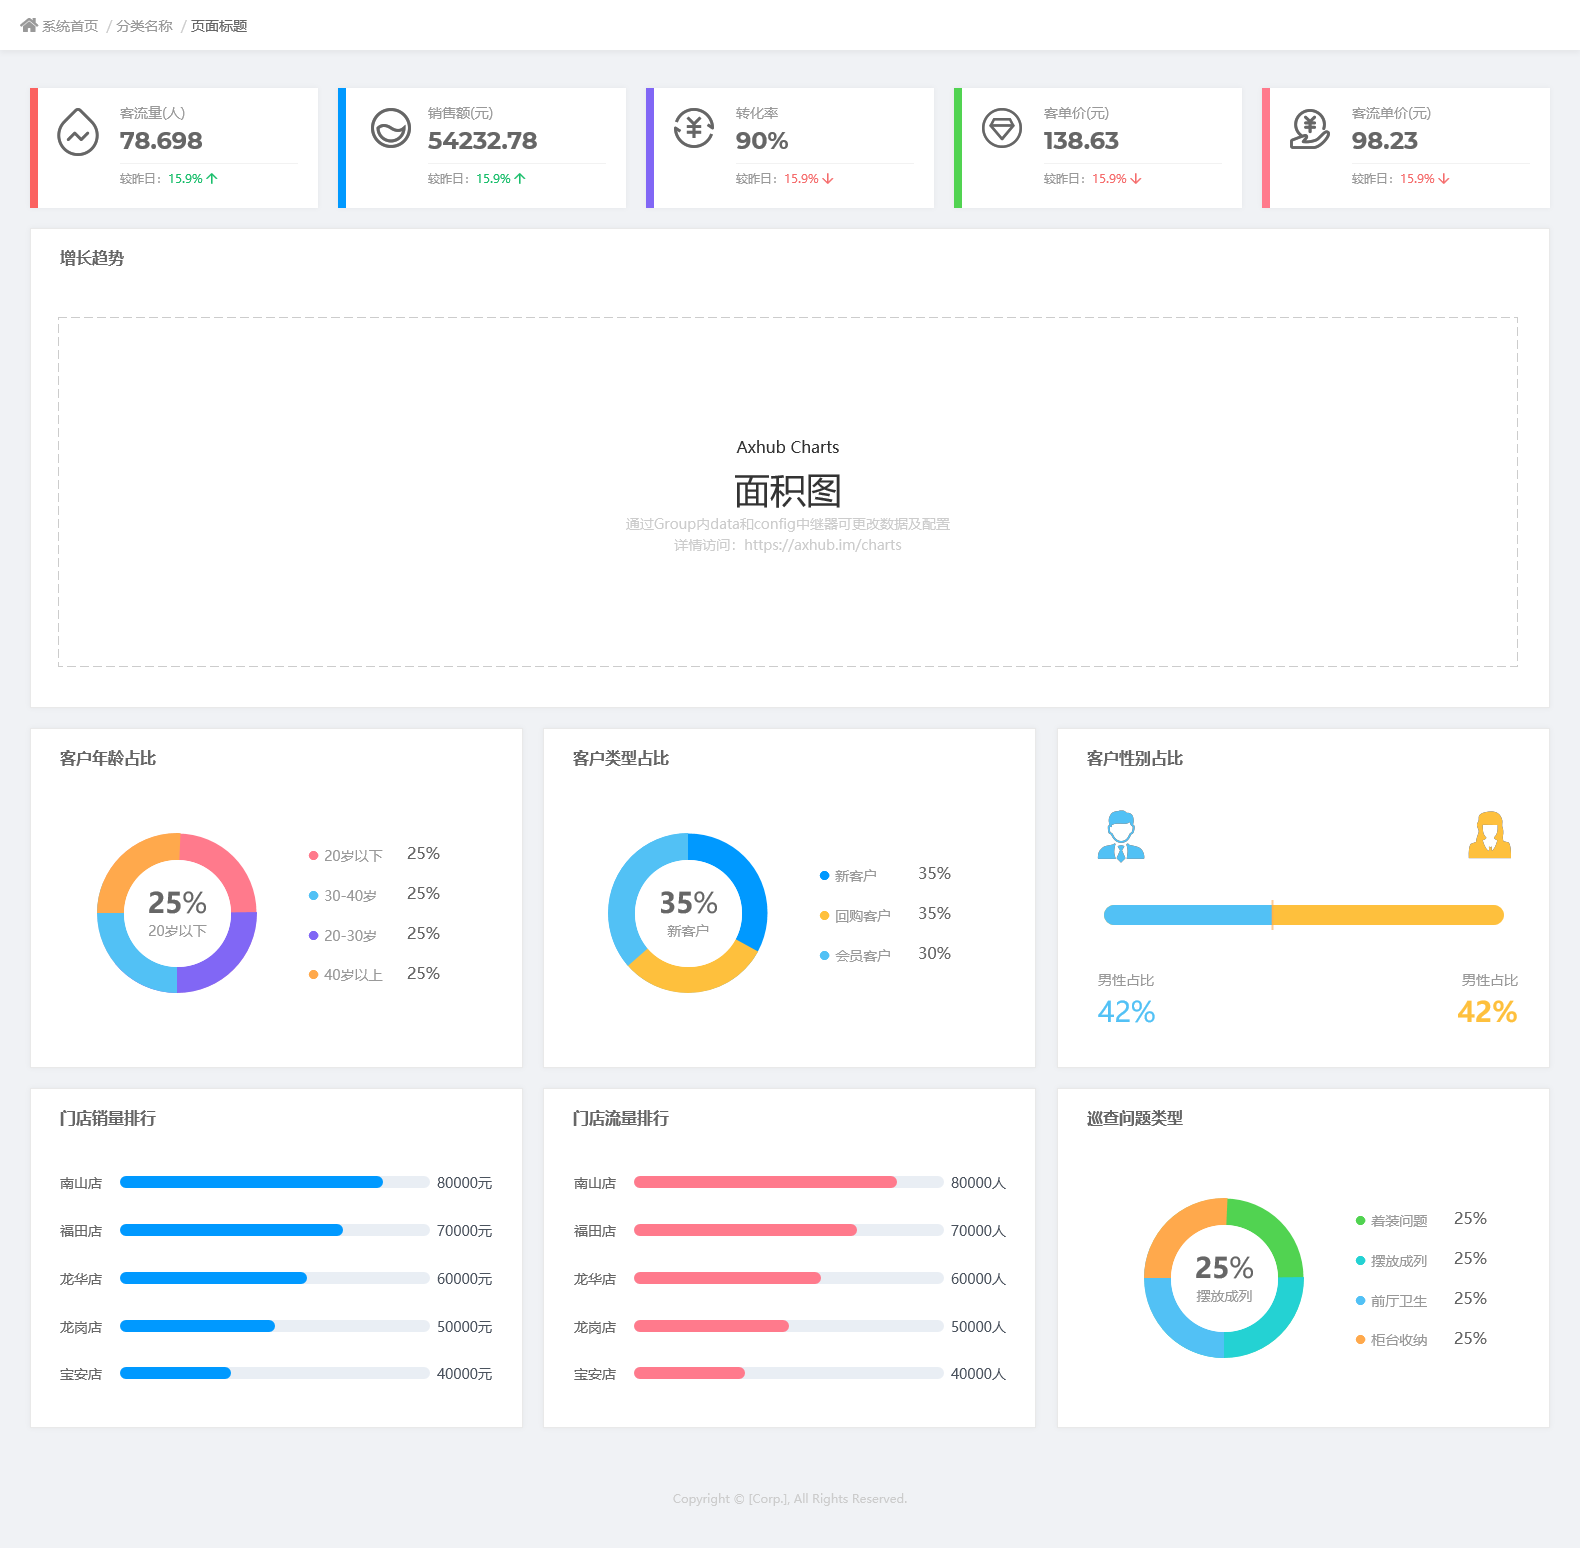The image size is (1580, 1548).
Task: Click the down arrow in 客流单价 card
Action: pos(1444,179)
